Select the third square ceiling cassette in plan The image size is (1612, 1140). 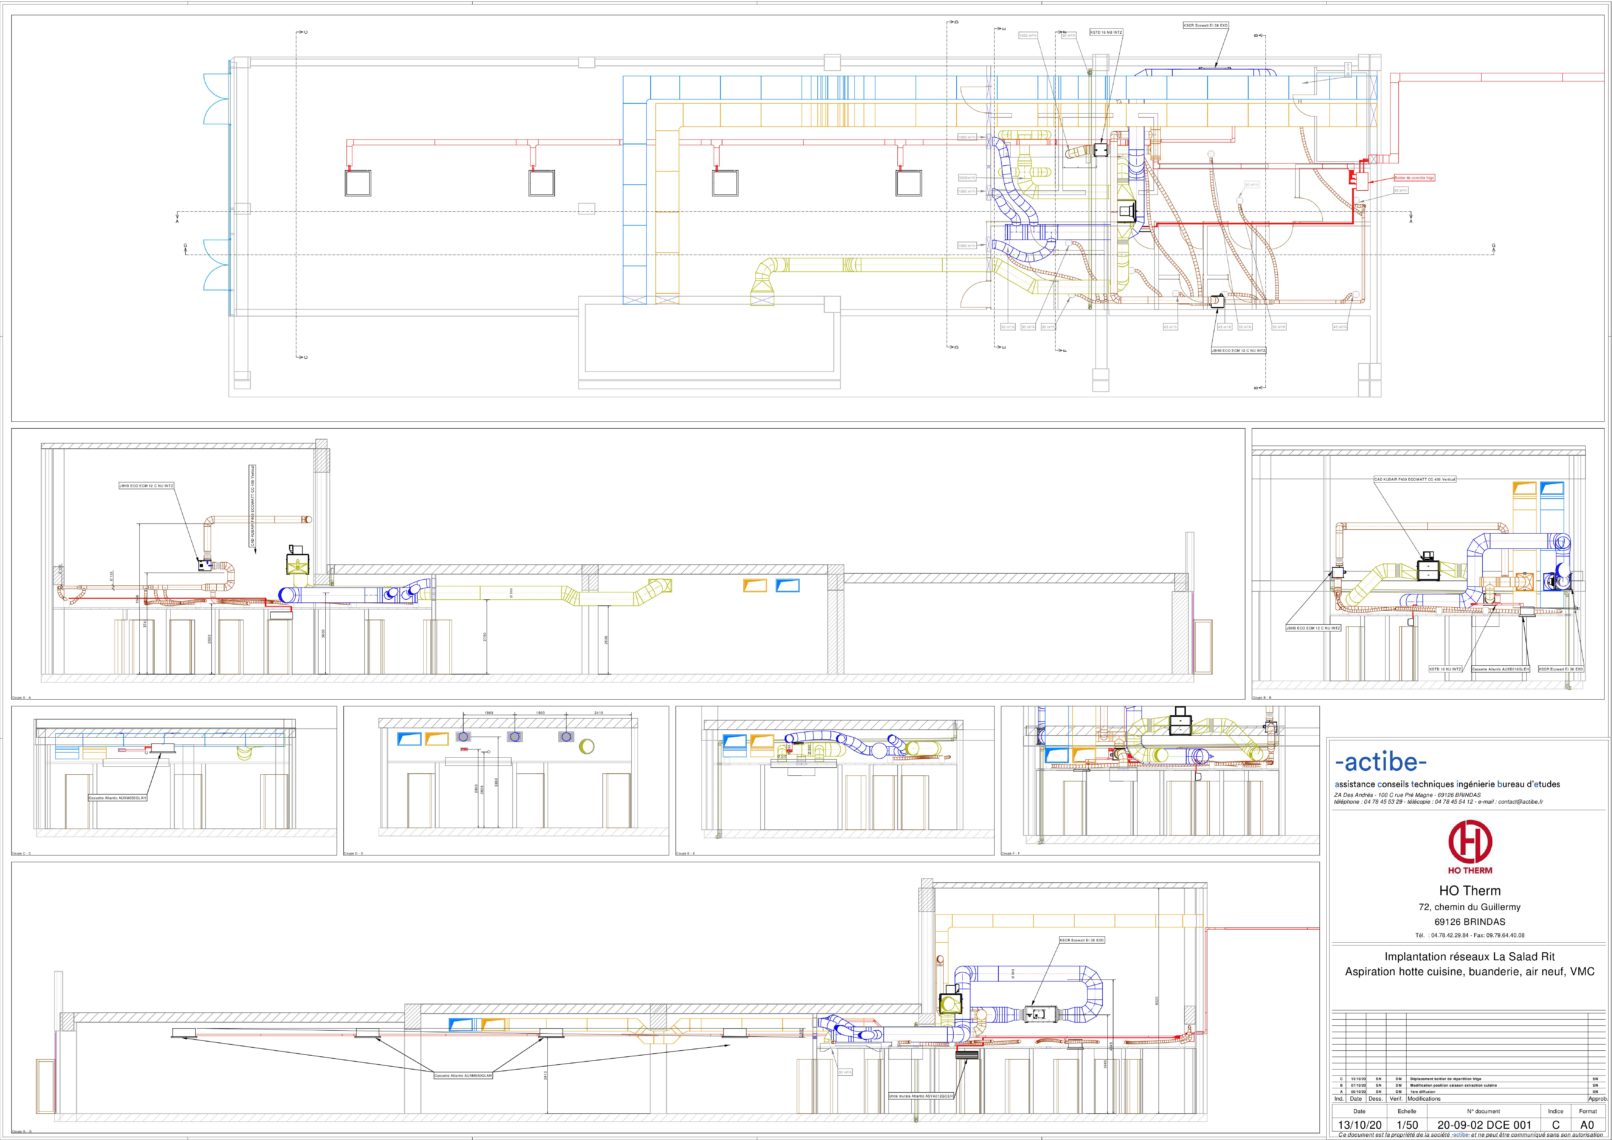click(725, 183)
